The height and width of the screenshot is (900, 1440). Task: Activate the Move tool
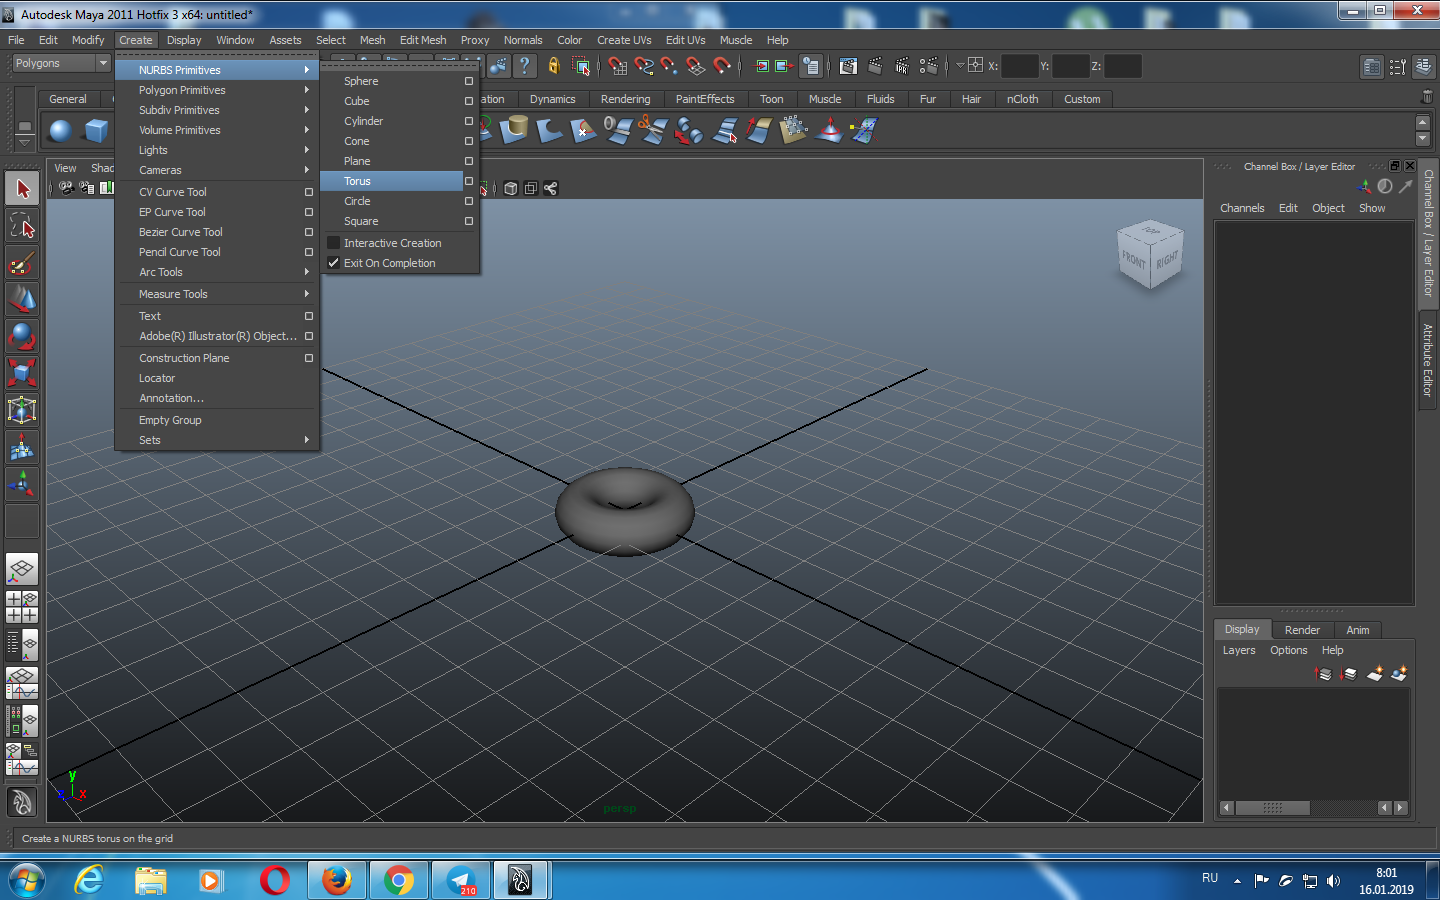(x=22, y=299)
